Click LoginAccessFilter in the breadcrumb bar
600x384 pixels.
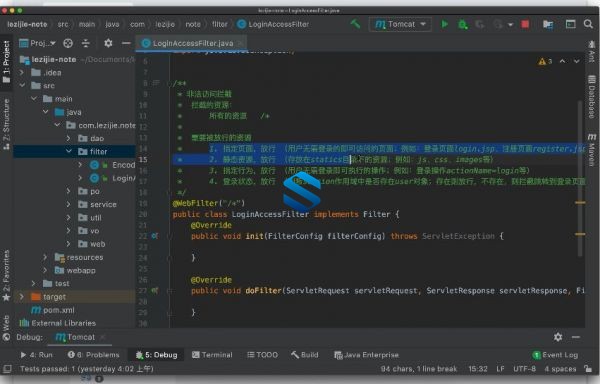pyautogui.click(x=273, y=24)
